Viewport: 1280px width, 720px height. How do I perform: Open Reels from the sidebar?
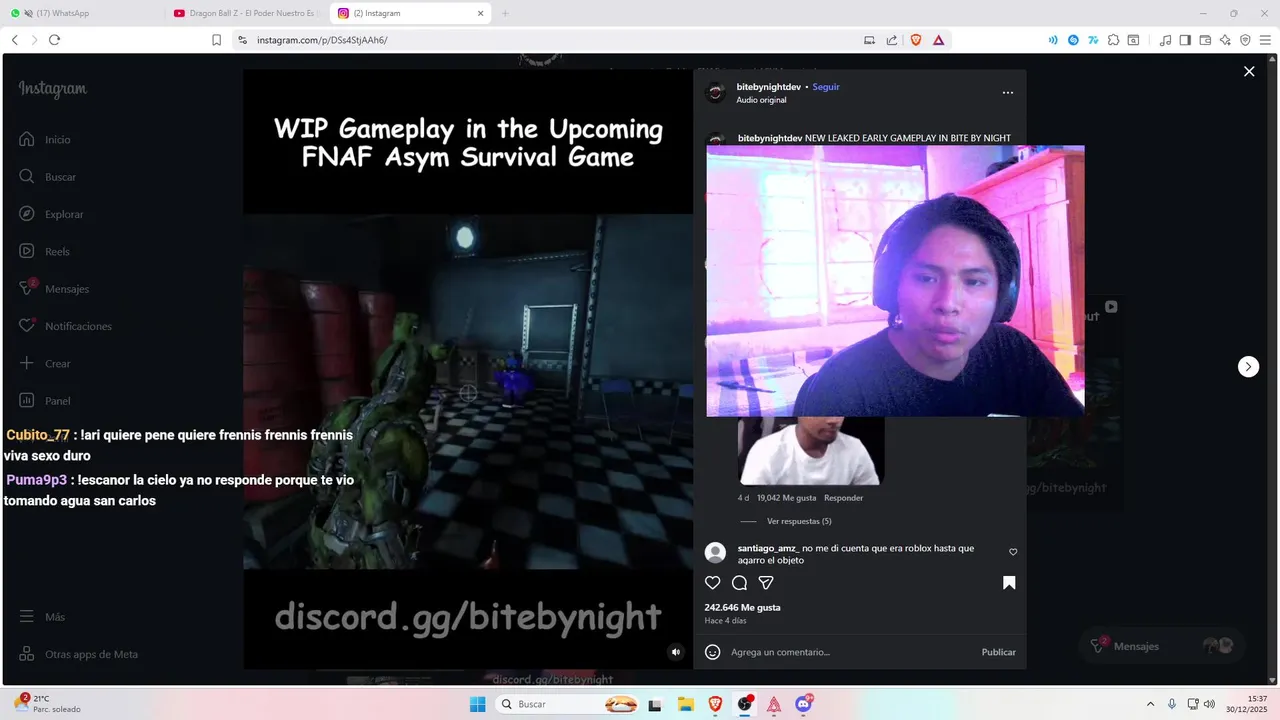tap(44, 251)
